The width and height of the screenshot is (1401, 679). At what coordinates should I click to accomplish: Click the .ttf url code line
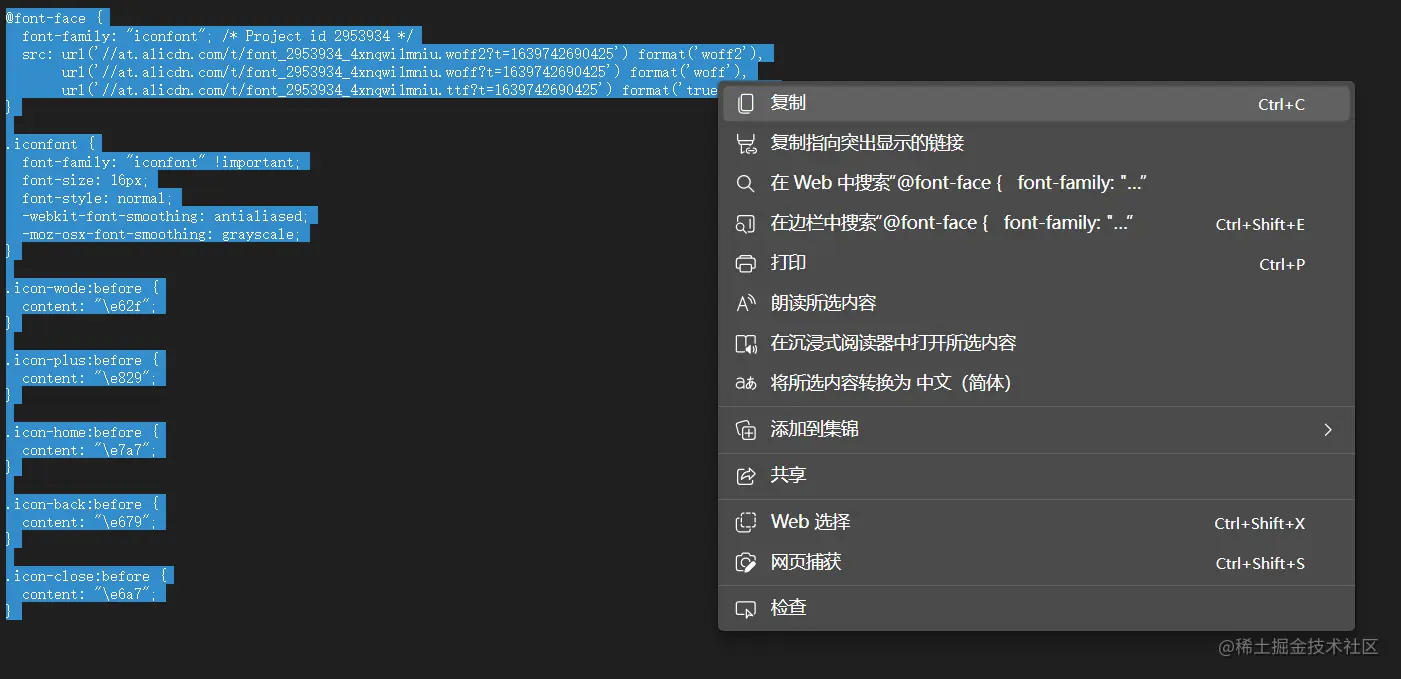[389, 90]
